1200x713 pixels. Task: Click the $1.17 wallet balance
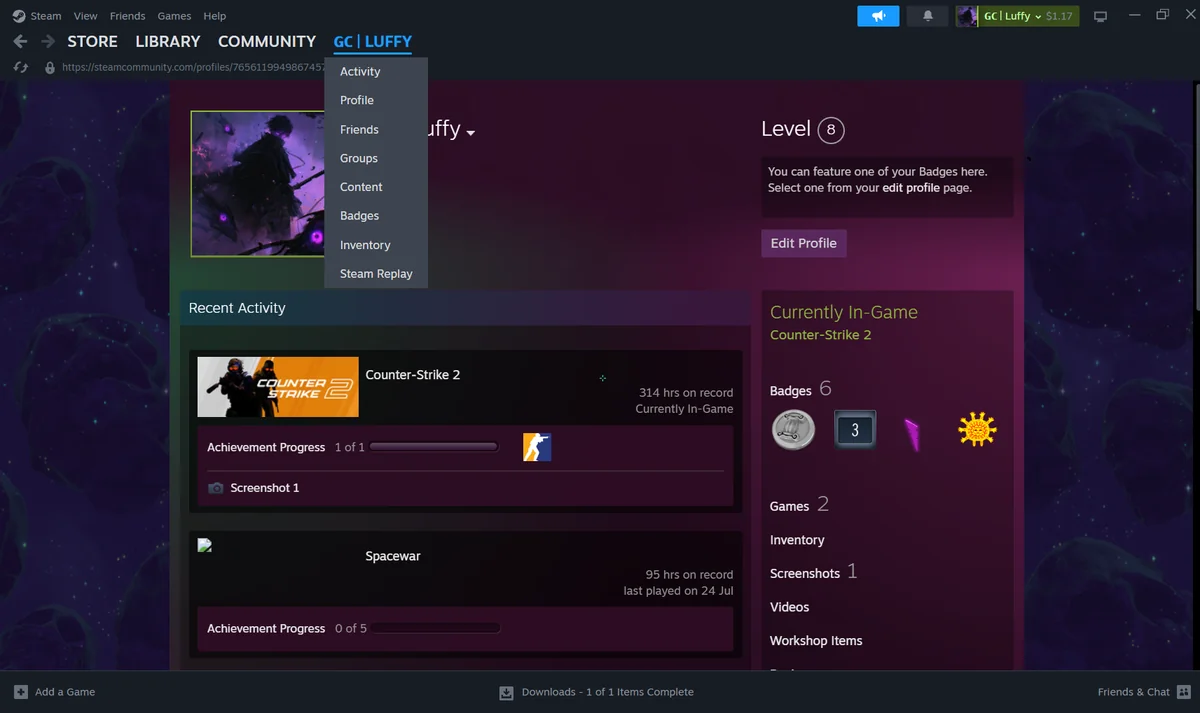[1059, 16]
